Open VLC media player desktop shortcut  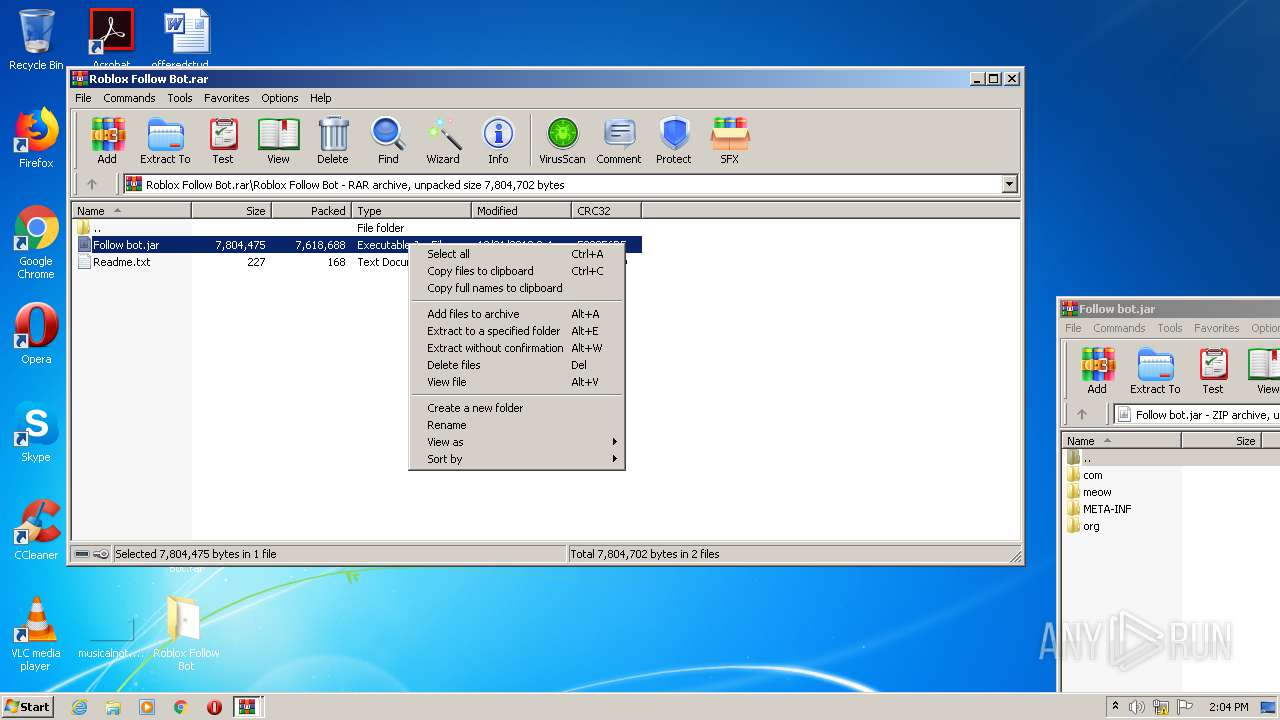pyautogui.click(x=36, y=634)
